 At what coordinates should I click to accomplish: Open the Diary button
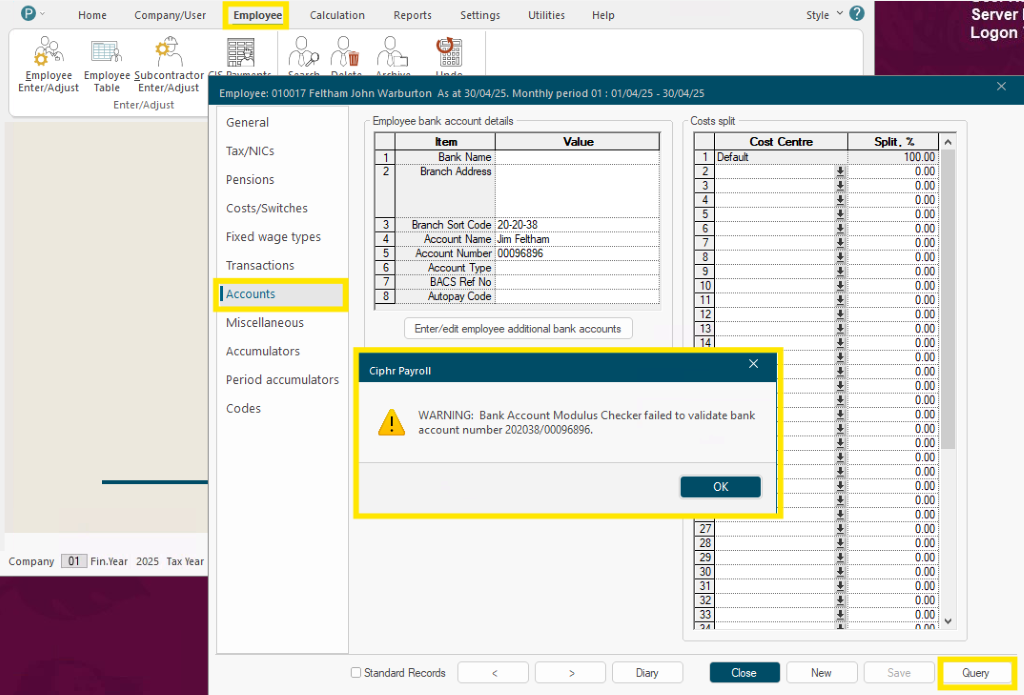click(x=647, y=673)
